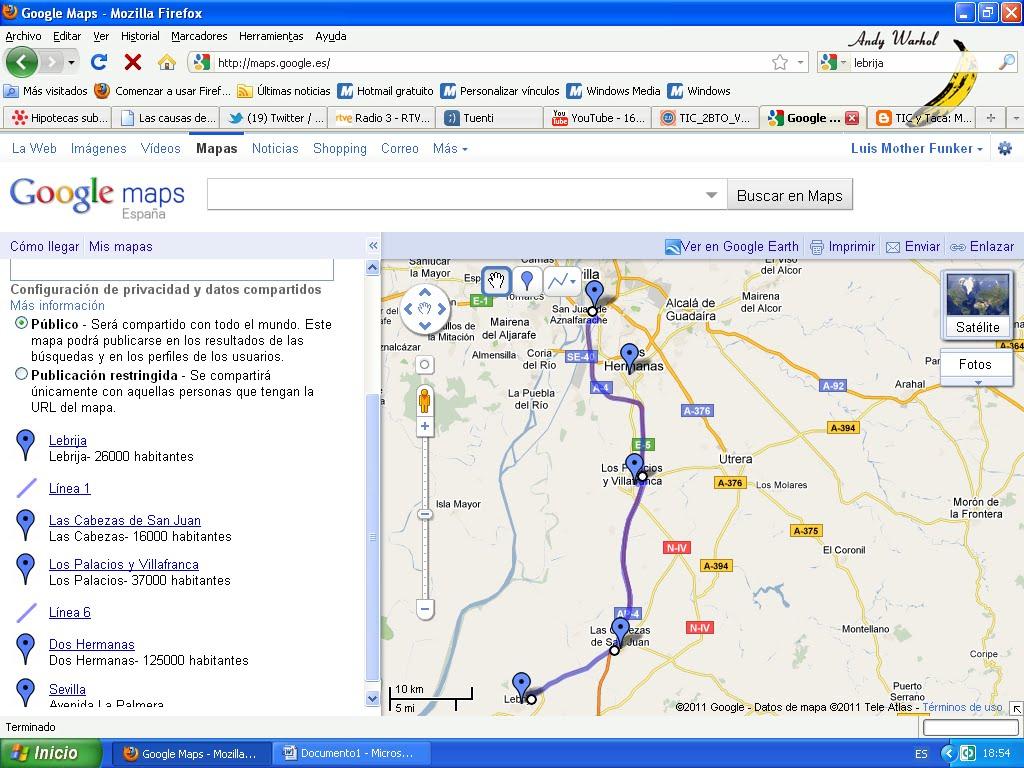
Task: Select the hand pan tool on the map
Action: pos(496,281)
